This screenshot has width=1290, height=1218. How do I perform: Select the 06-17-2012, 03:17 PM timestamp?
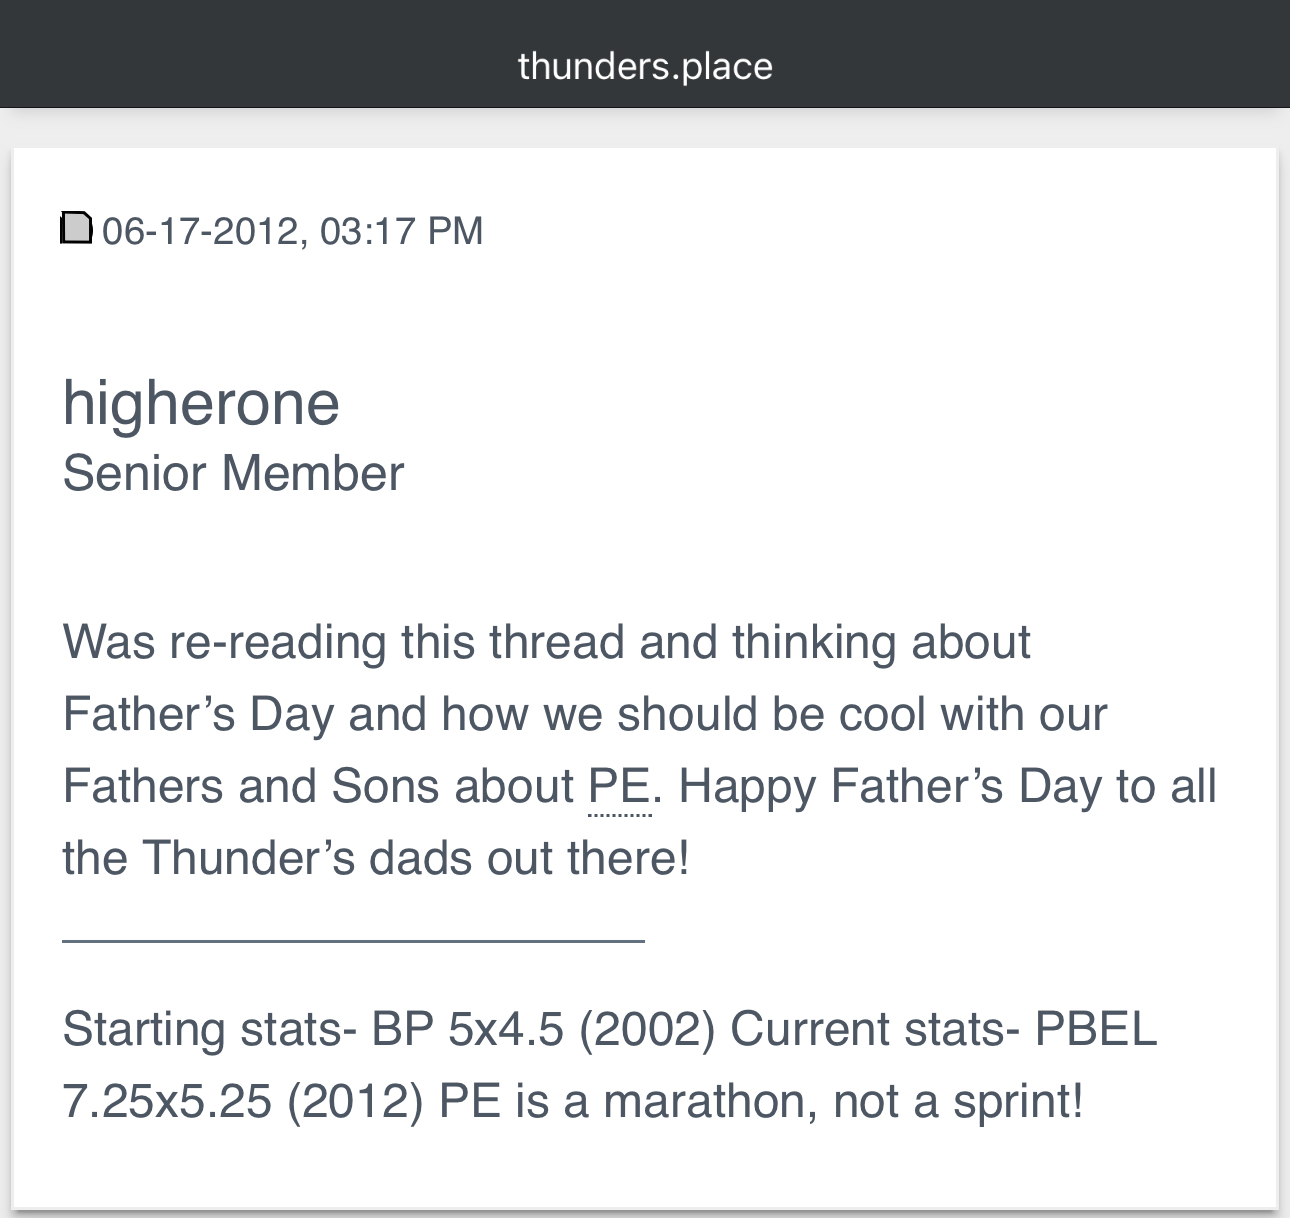(293, 231)
